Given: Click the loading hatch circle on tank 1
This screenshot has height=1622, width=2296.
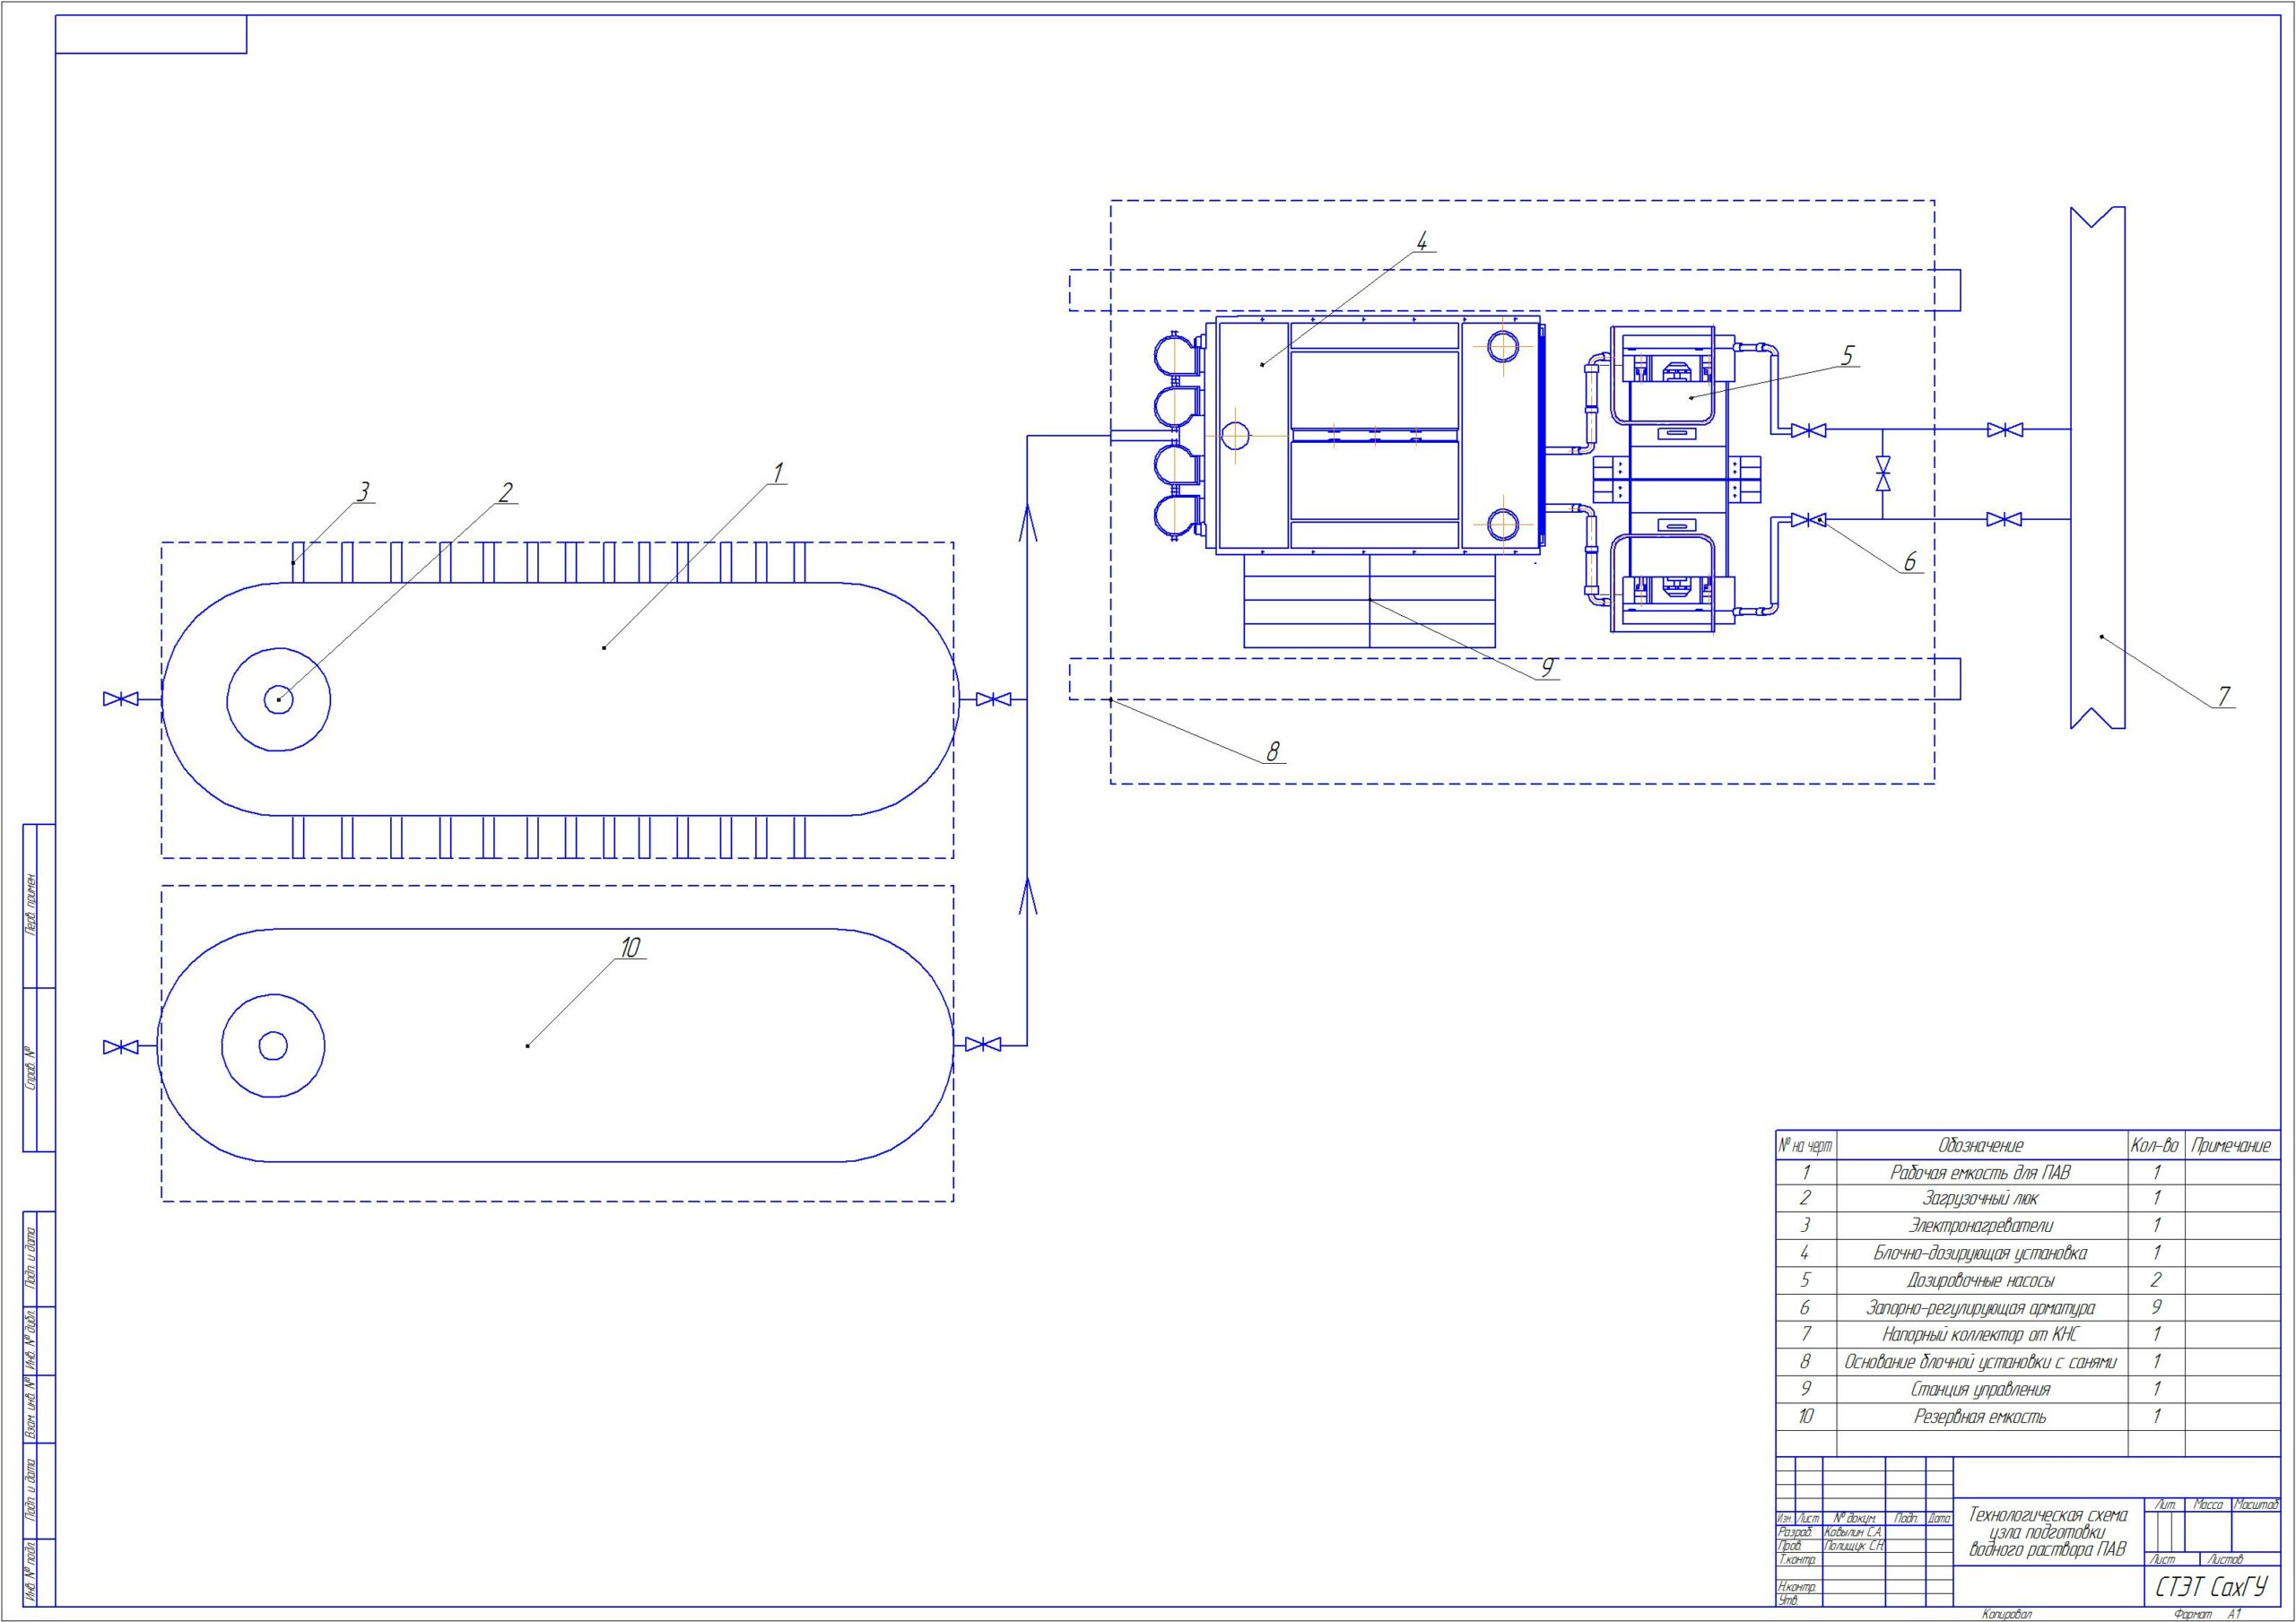Looking at the screenshot, I should click(278, 699).
